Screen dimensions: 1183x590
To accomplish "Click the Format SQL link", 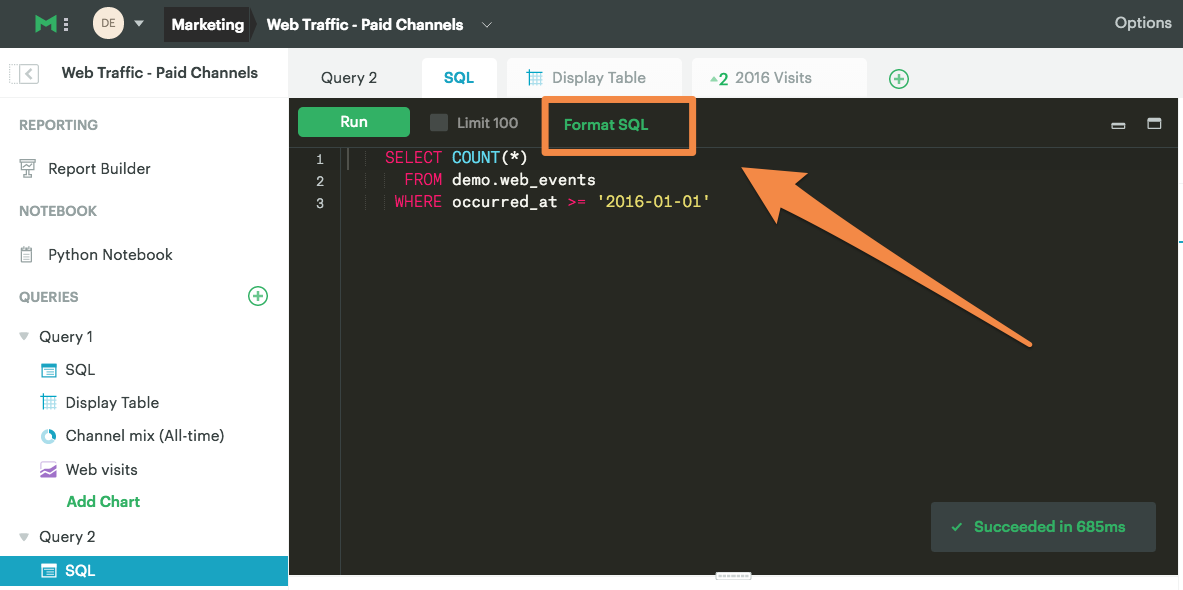I will pyautogui.click(x=606, y=125).
